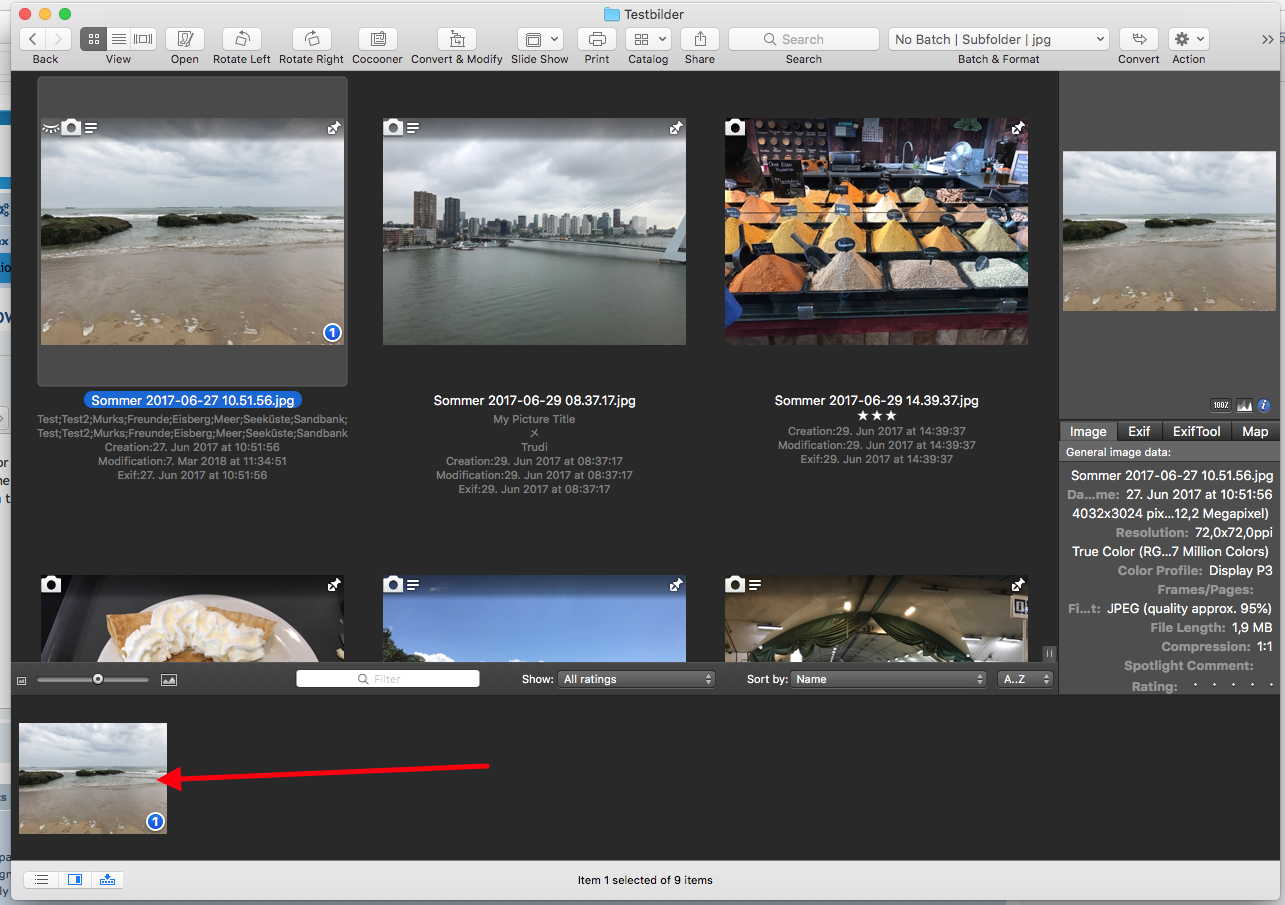Switch to the Map tab

tap(1255, 431)
